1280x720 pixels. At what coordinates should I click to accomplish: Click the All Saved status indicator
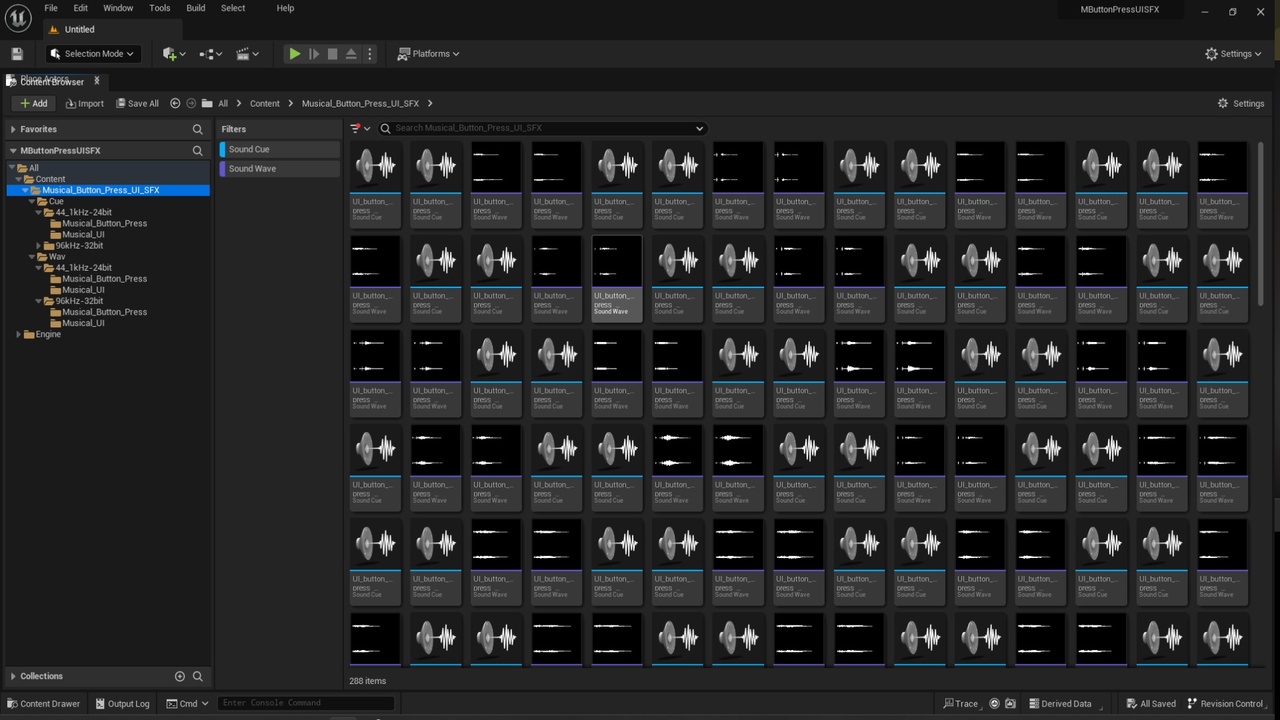pos(1151,704)
